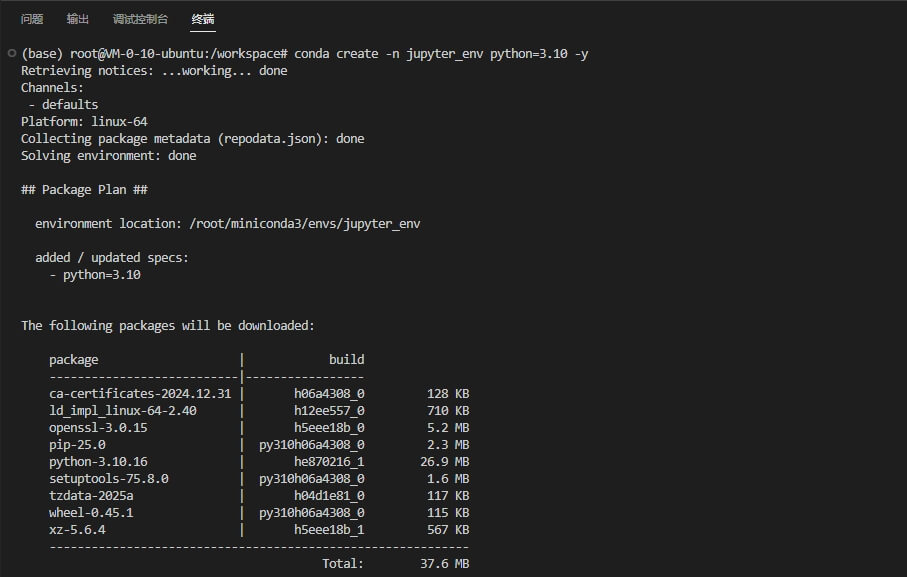The width and height of the screenshot is (907, 577).
Task: Click the setuptools-75.8.0 package entry
Action: (108, 479)
